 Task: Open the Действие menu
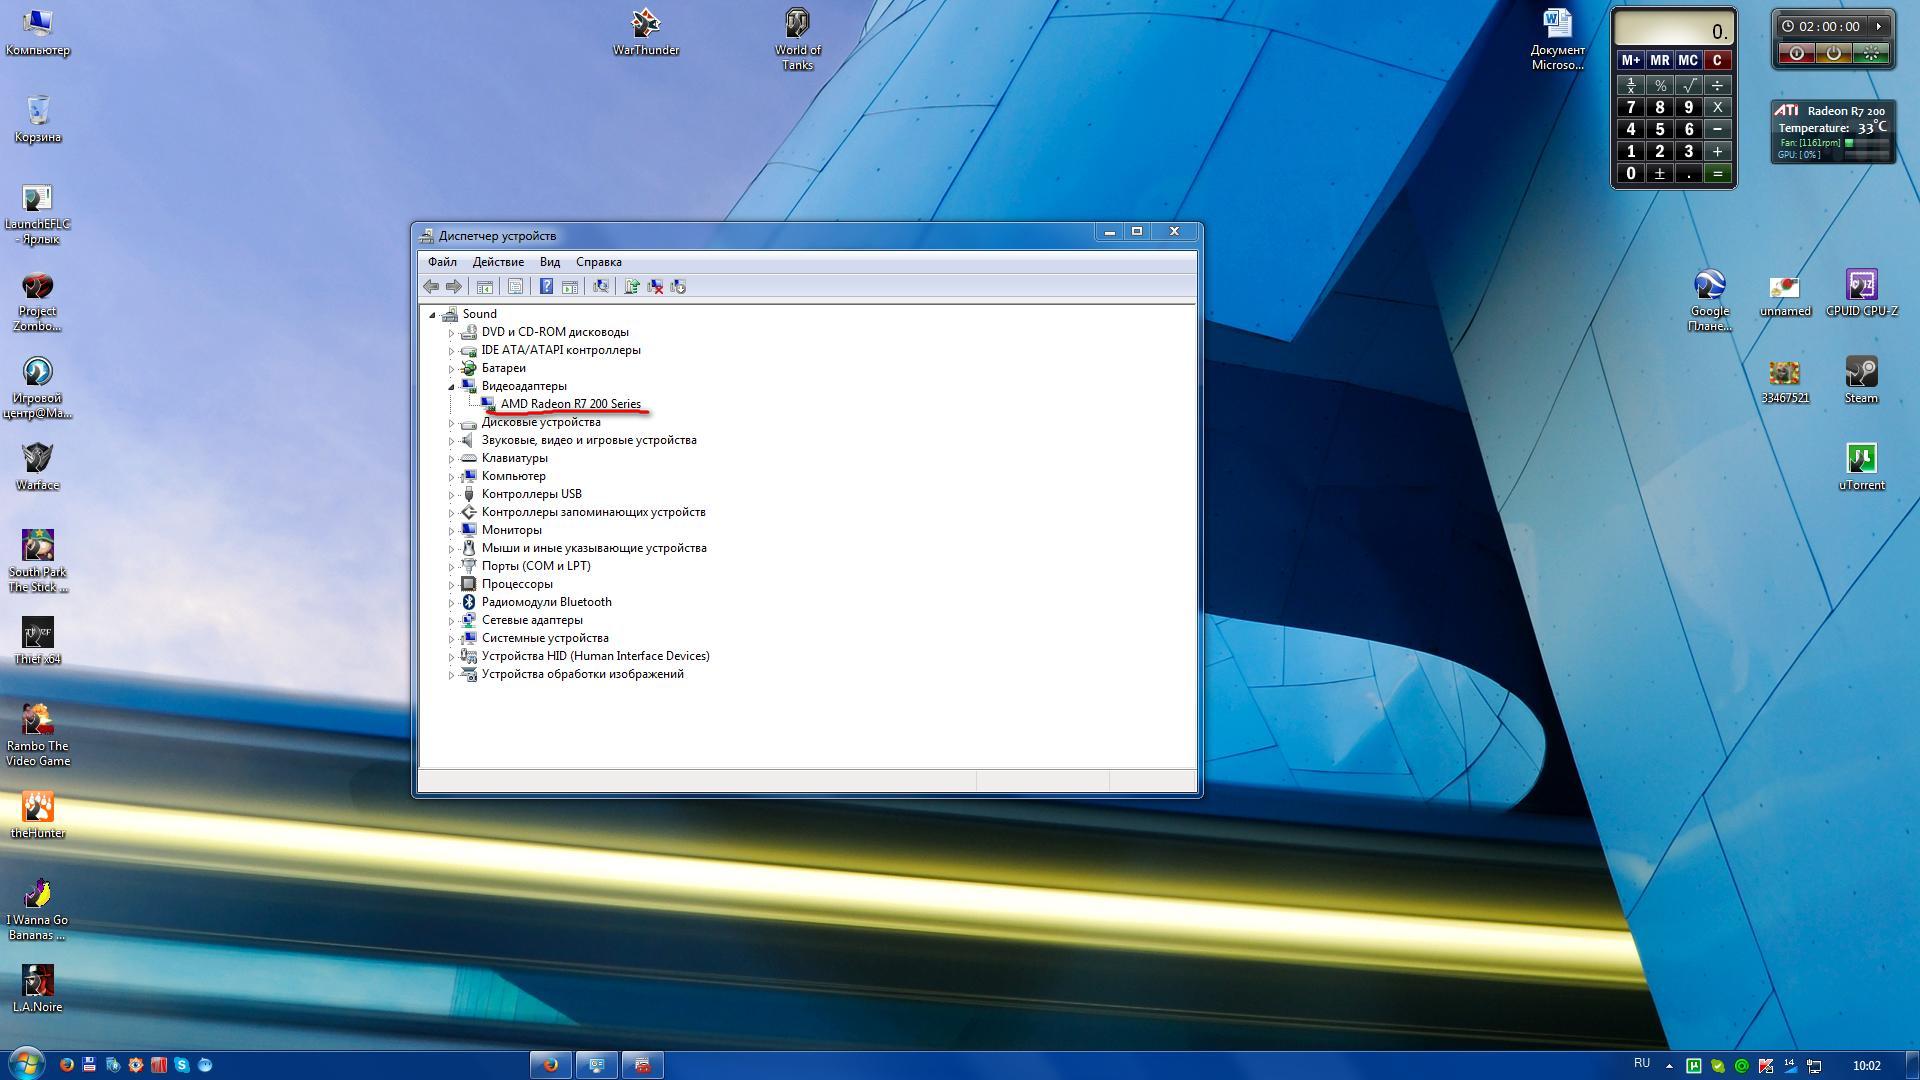tap(498, 262)
